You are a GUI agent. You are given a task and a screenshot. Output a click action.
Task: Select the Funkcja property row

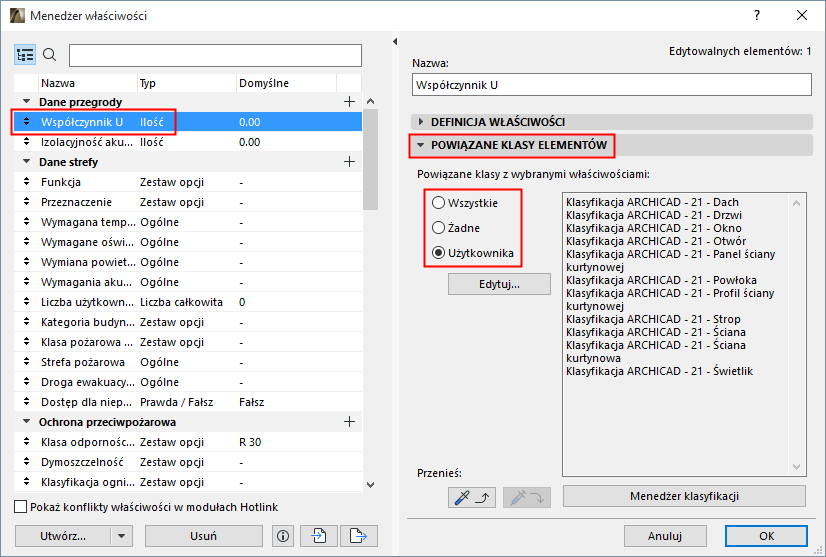click(x=188, y=182)
